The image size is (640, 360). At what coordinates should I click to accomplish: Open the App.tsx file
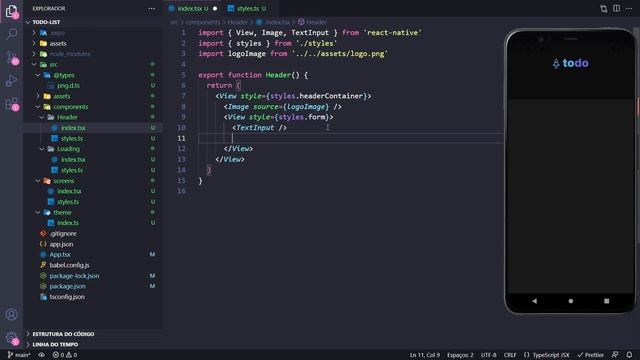click(x=60, y=255)
